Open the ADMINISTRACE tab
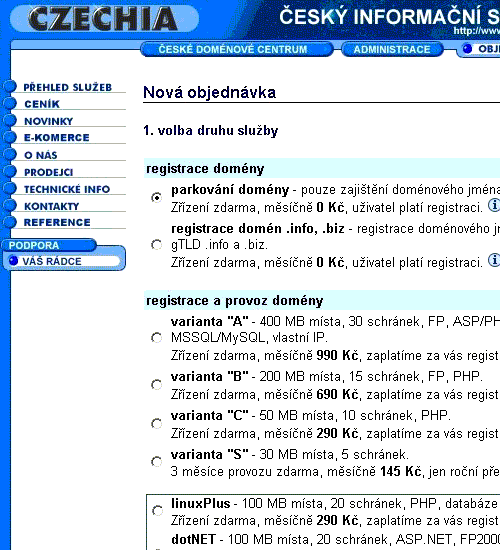 click(392, 49)
